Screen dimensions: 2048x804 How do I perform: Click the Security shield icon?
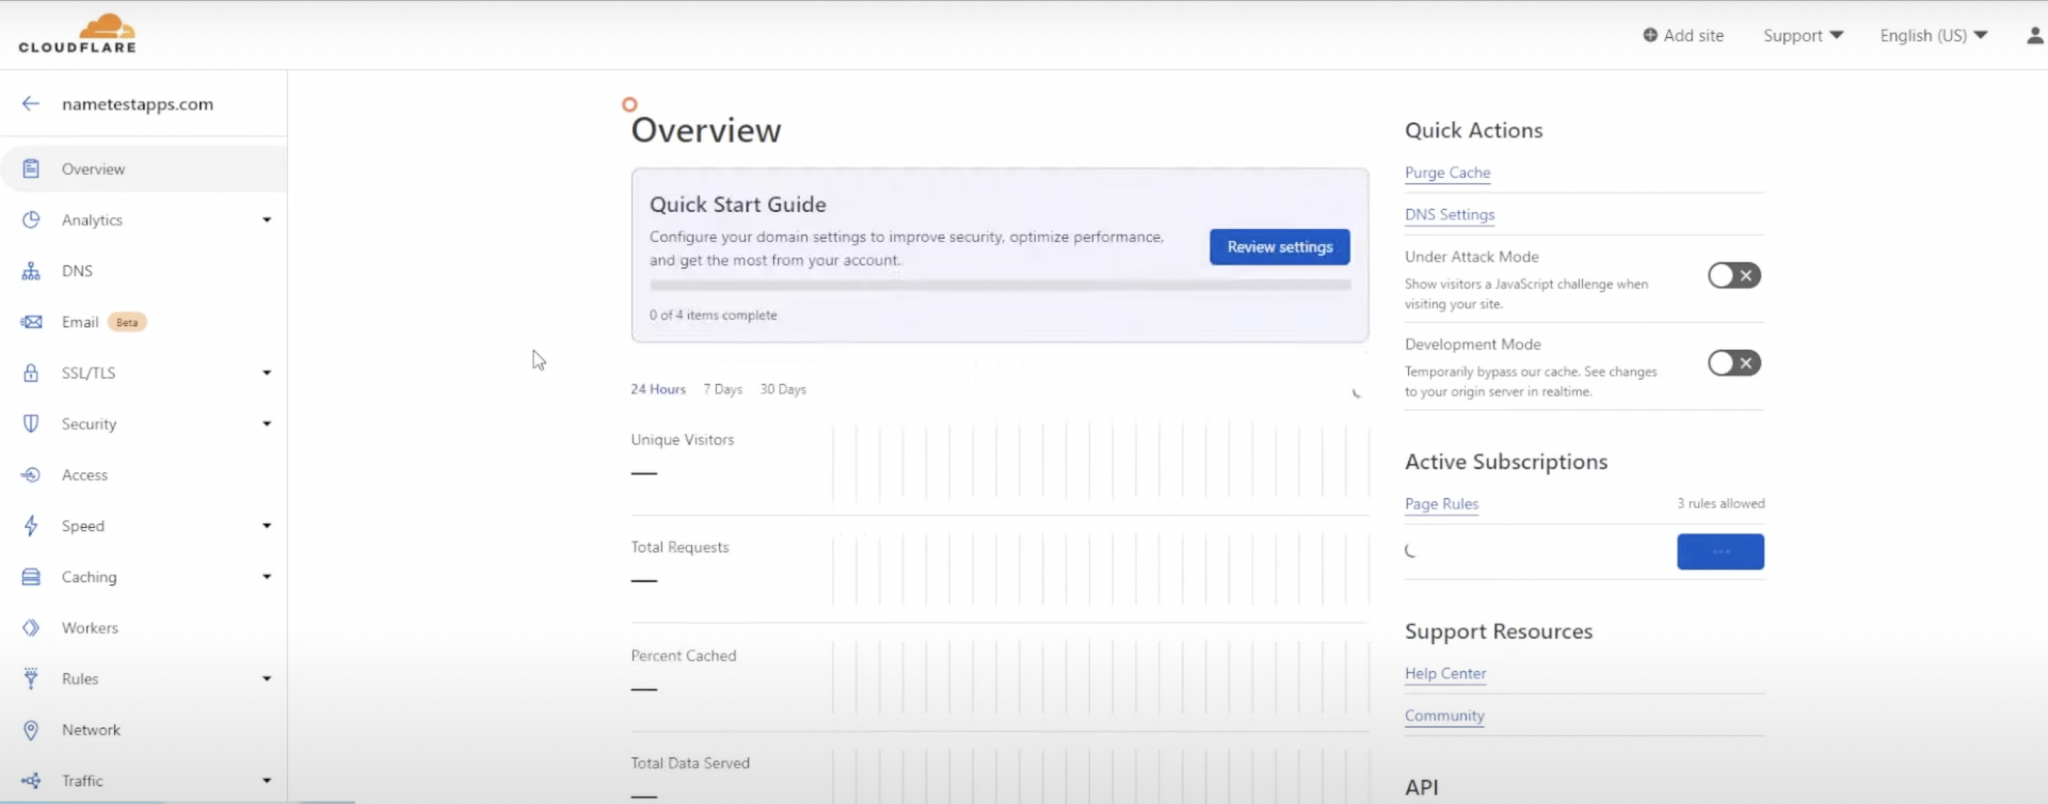[x=31, y=424]
